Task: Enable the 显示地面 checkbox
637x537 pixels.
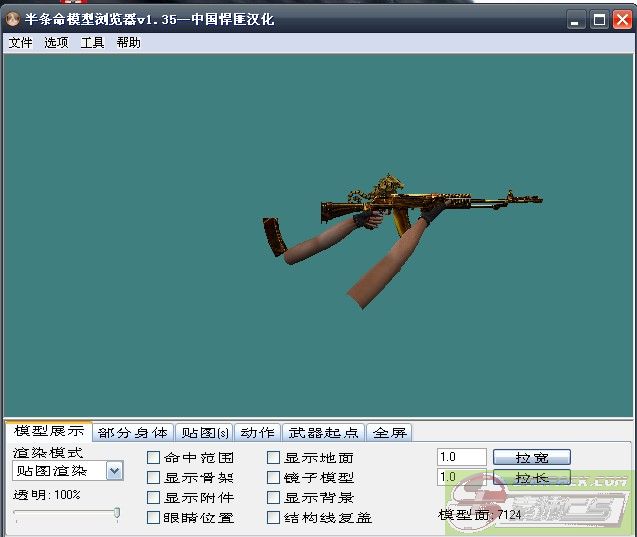Action: point(274,458)
